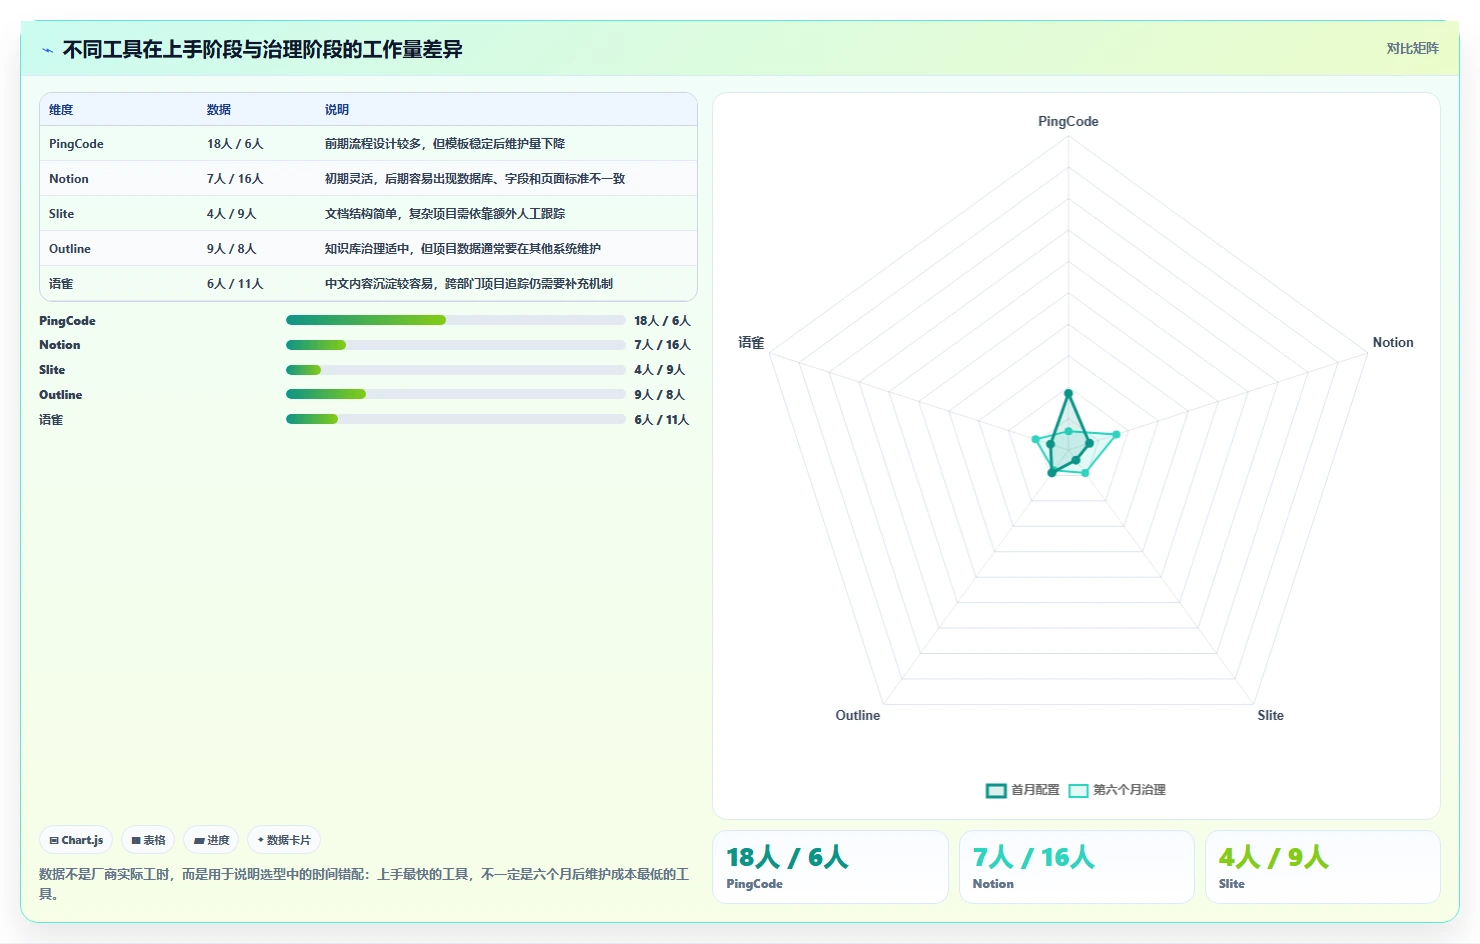This screenshot has width=1480, height=944.
Task: Click the 首月配置 data point on the Outline axis
Action: 1051,472
